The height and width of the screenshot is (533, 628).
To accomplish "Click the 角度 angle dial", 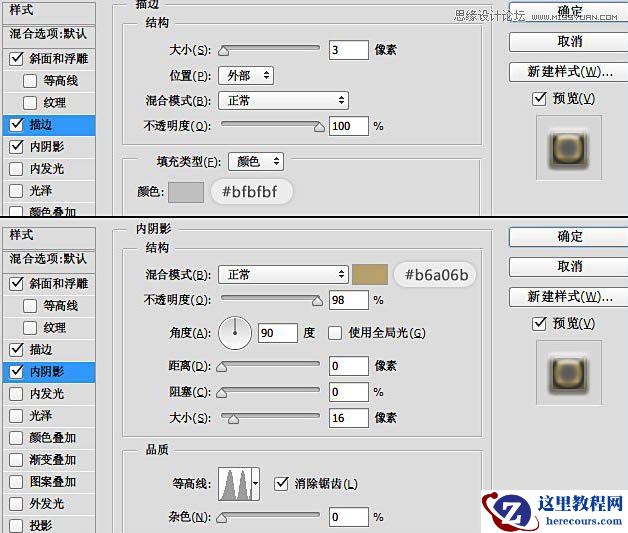I will pyautogui.click(x=235, y=333).
